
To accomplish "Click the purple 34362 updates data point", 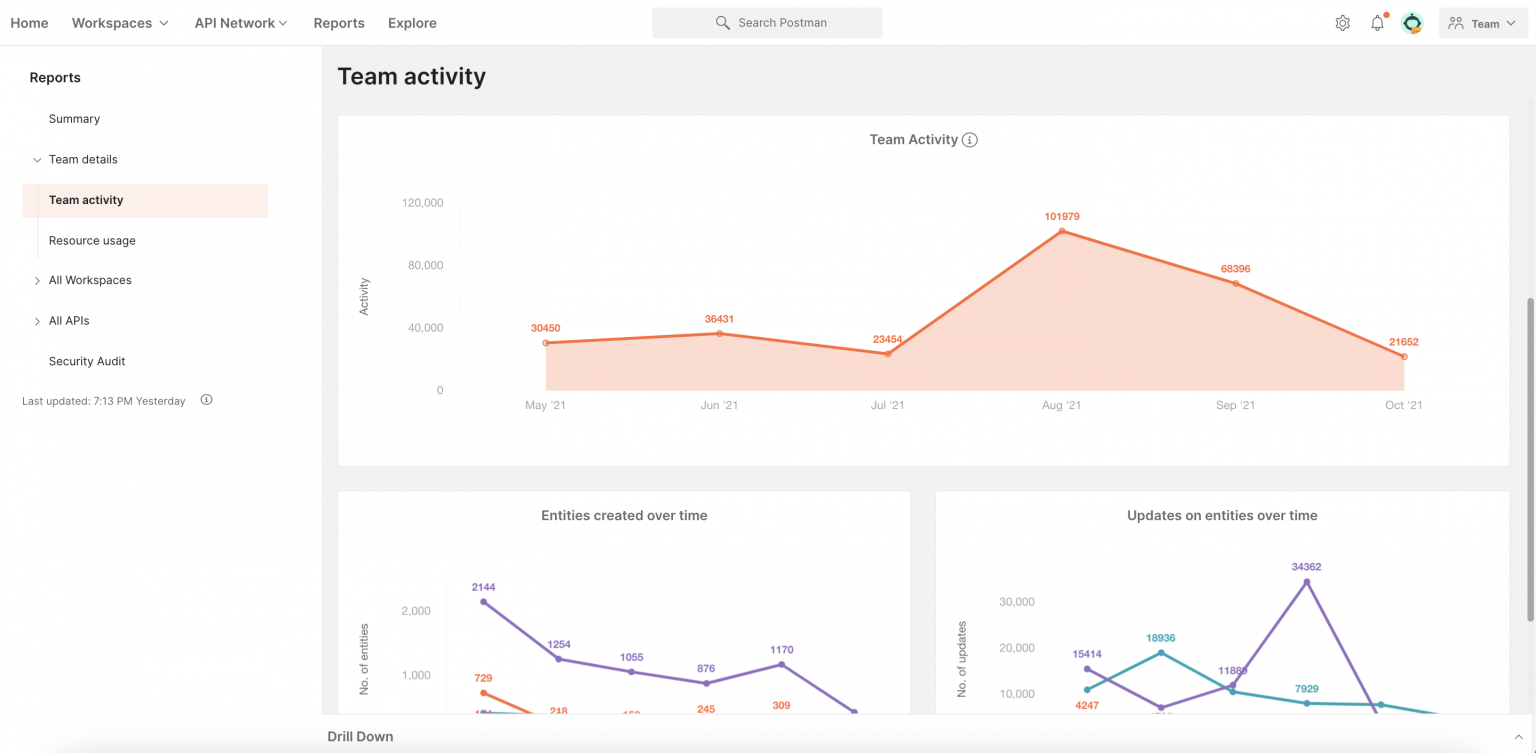I will pyautogui.click(x=1306, y=581).
